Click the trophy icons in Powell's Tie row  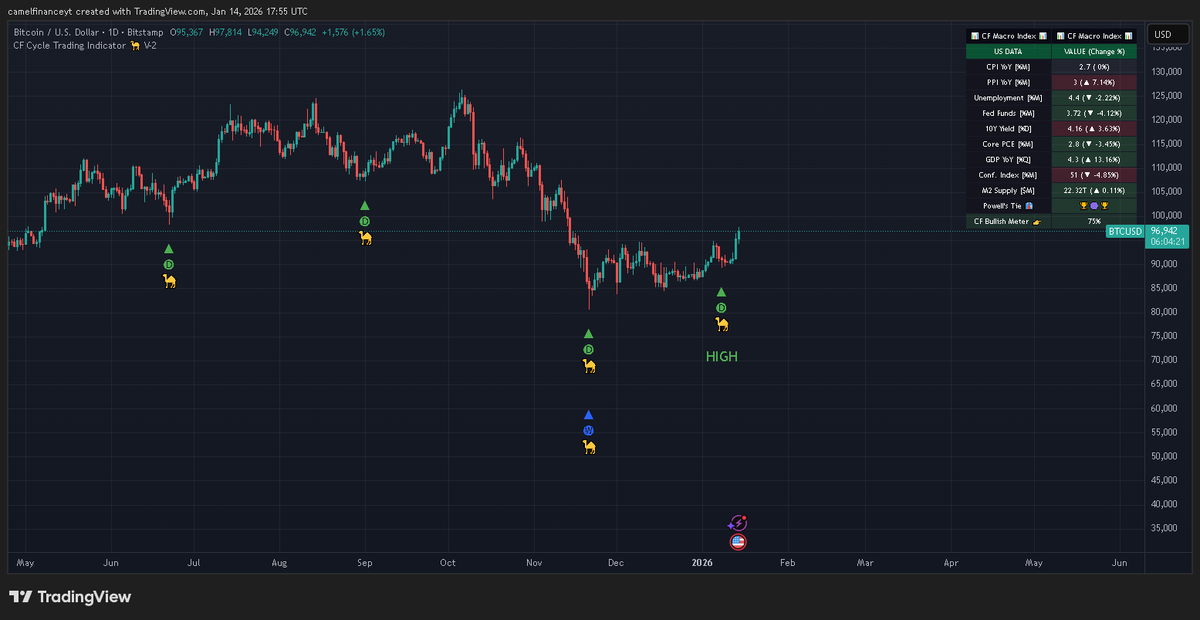click(1094, 205)
